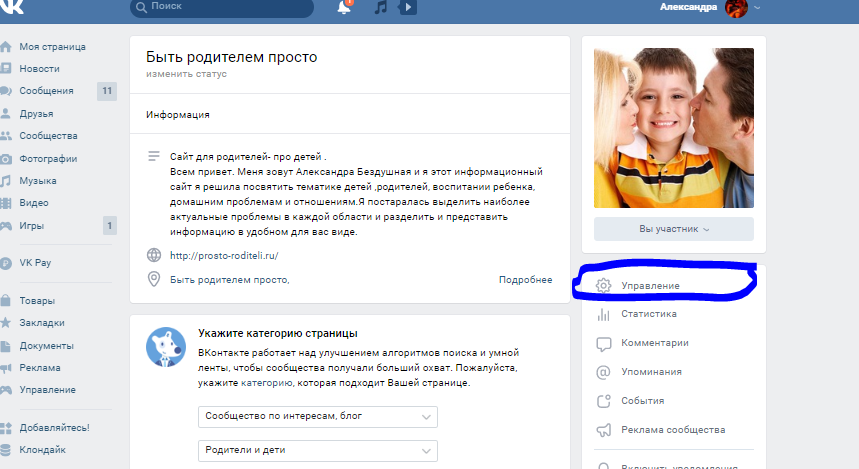
Task: Click the Быть родителем просто page title
Action: point(231,58)
